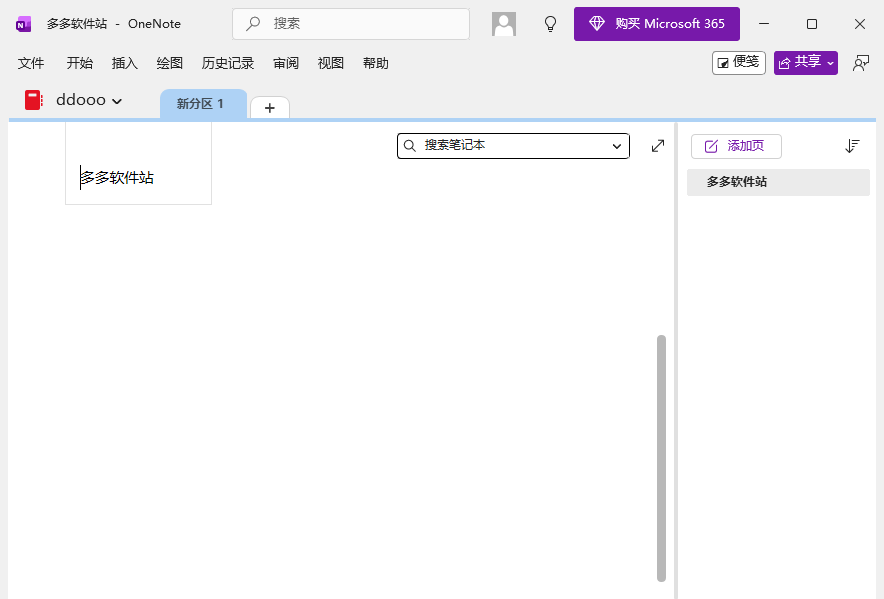884x599 pixels.
Task: Click the expand full page view arrow
Action: pos(657,146)
